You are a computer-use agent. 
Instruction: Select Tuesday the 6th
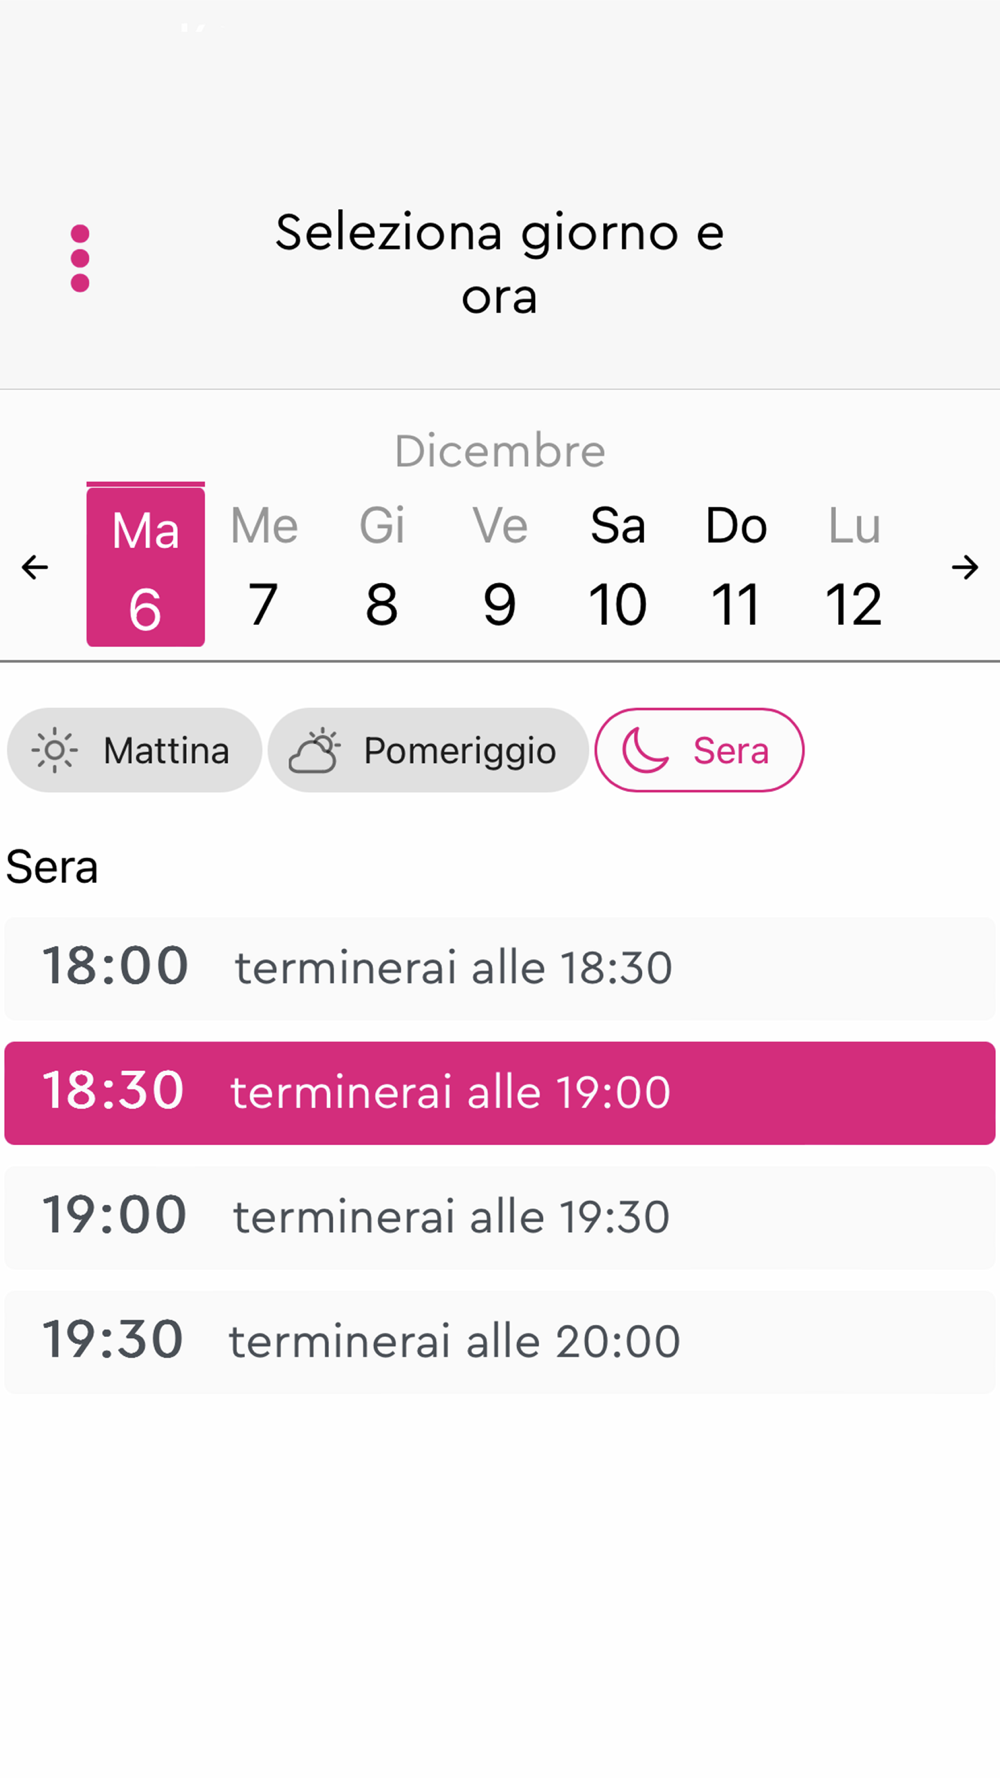pos(146,566)
